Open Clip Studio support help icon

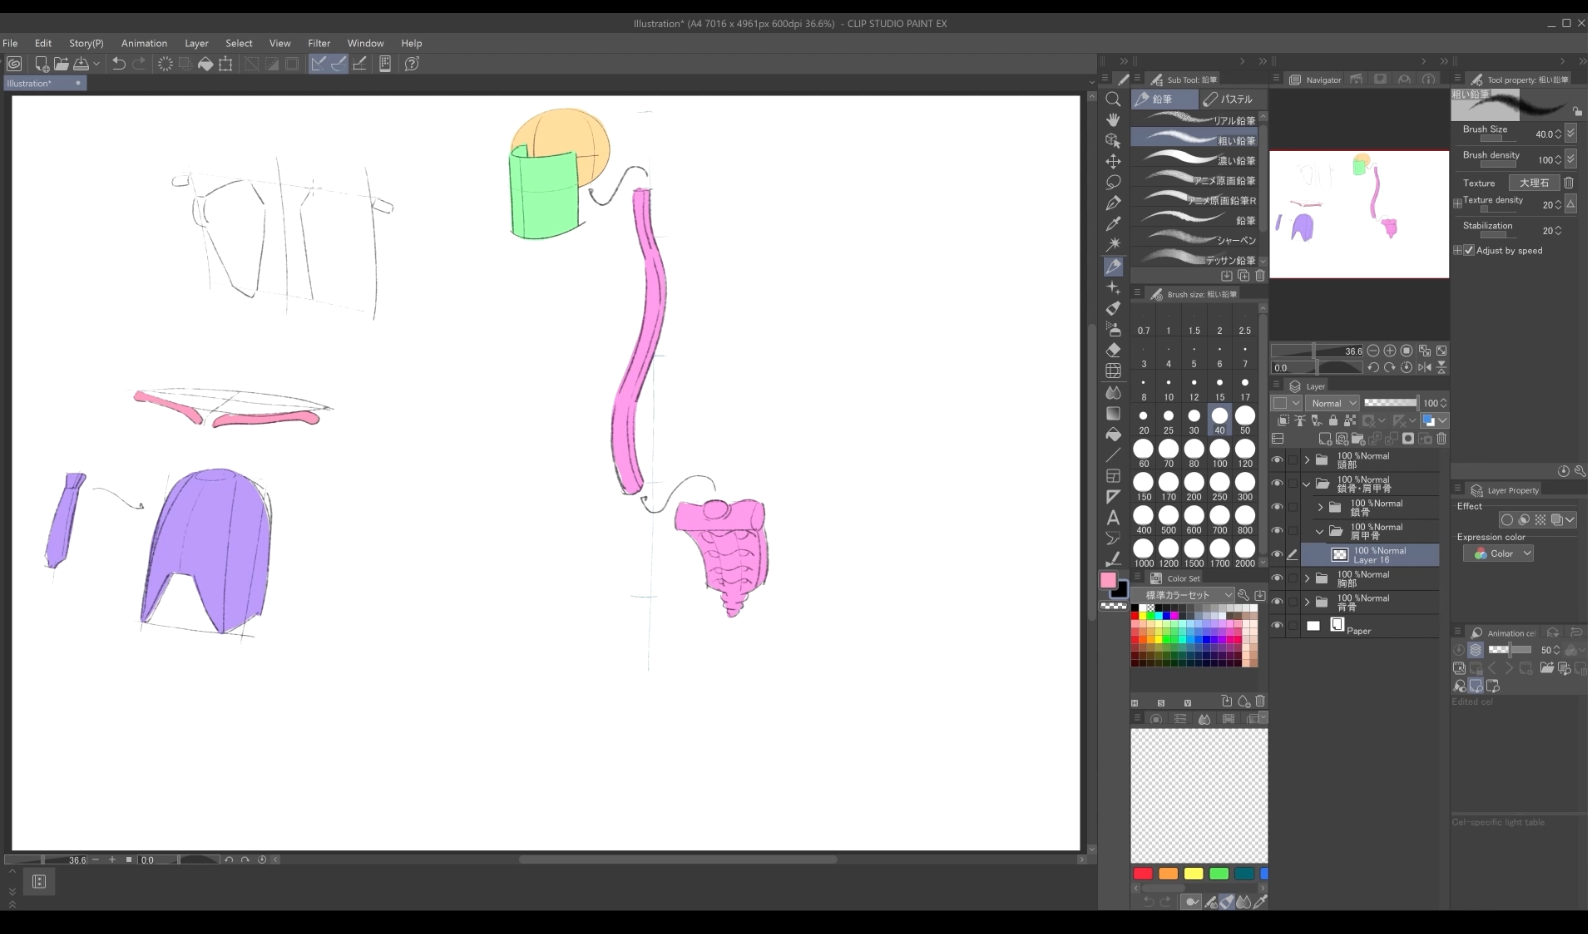click(x=411, y=64)
